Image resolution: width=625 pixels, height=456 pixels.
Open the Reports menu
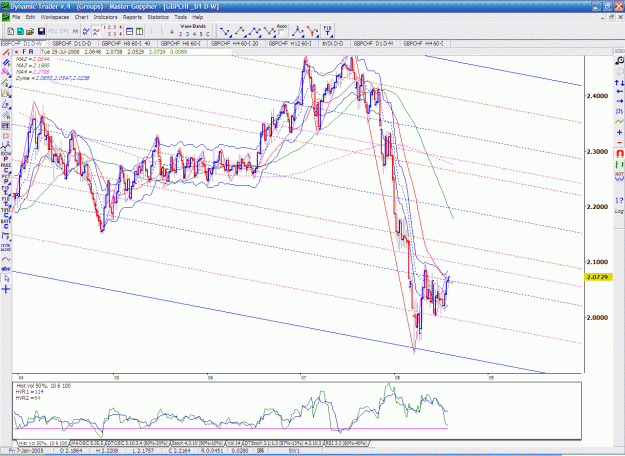[132, 17]
